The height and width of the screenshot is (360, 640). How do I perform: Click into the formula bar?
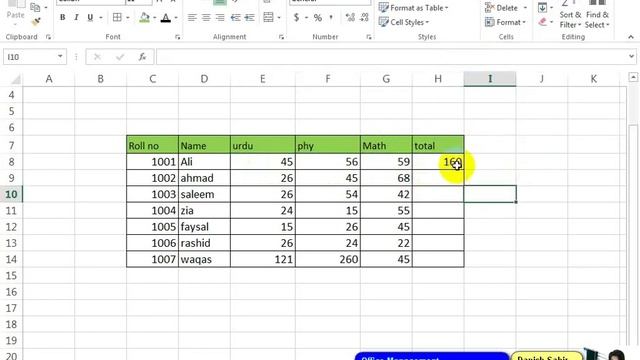391,57
